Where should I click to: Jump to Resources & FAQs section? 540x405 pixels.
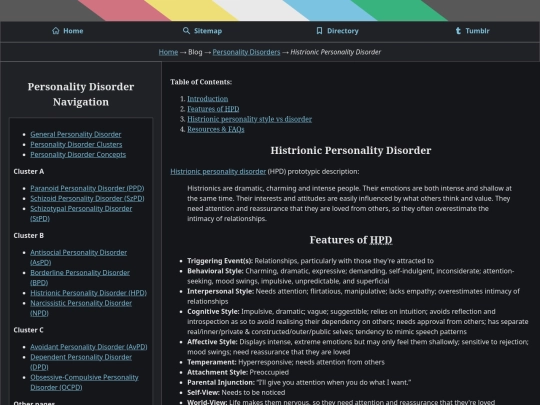coord(216,129)
